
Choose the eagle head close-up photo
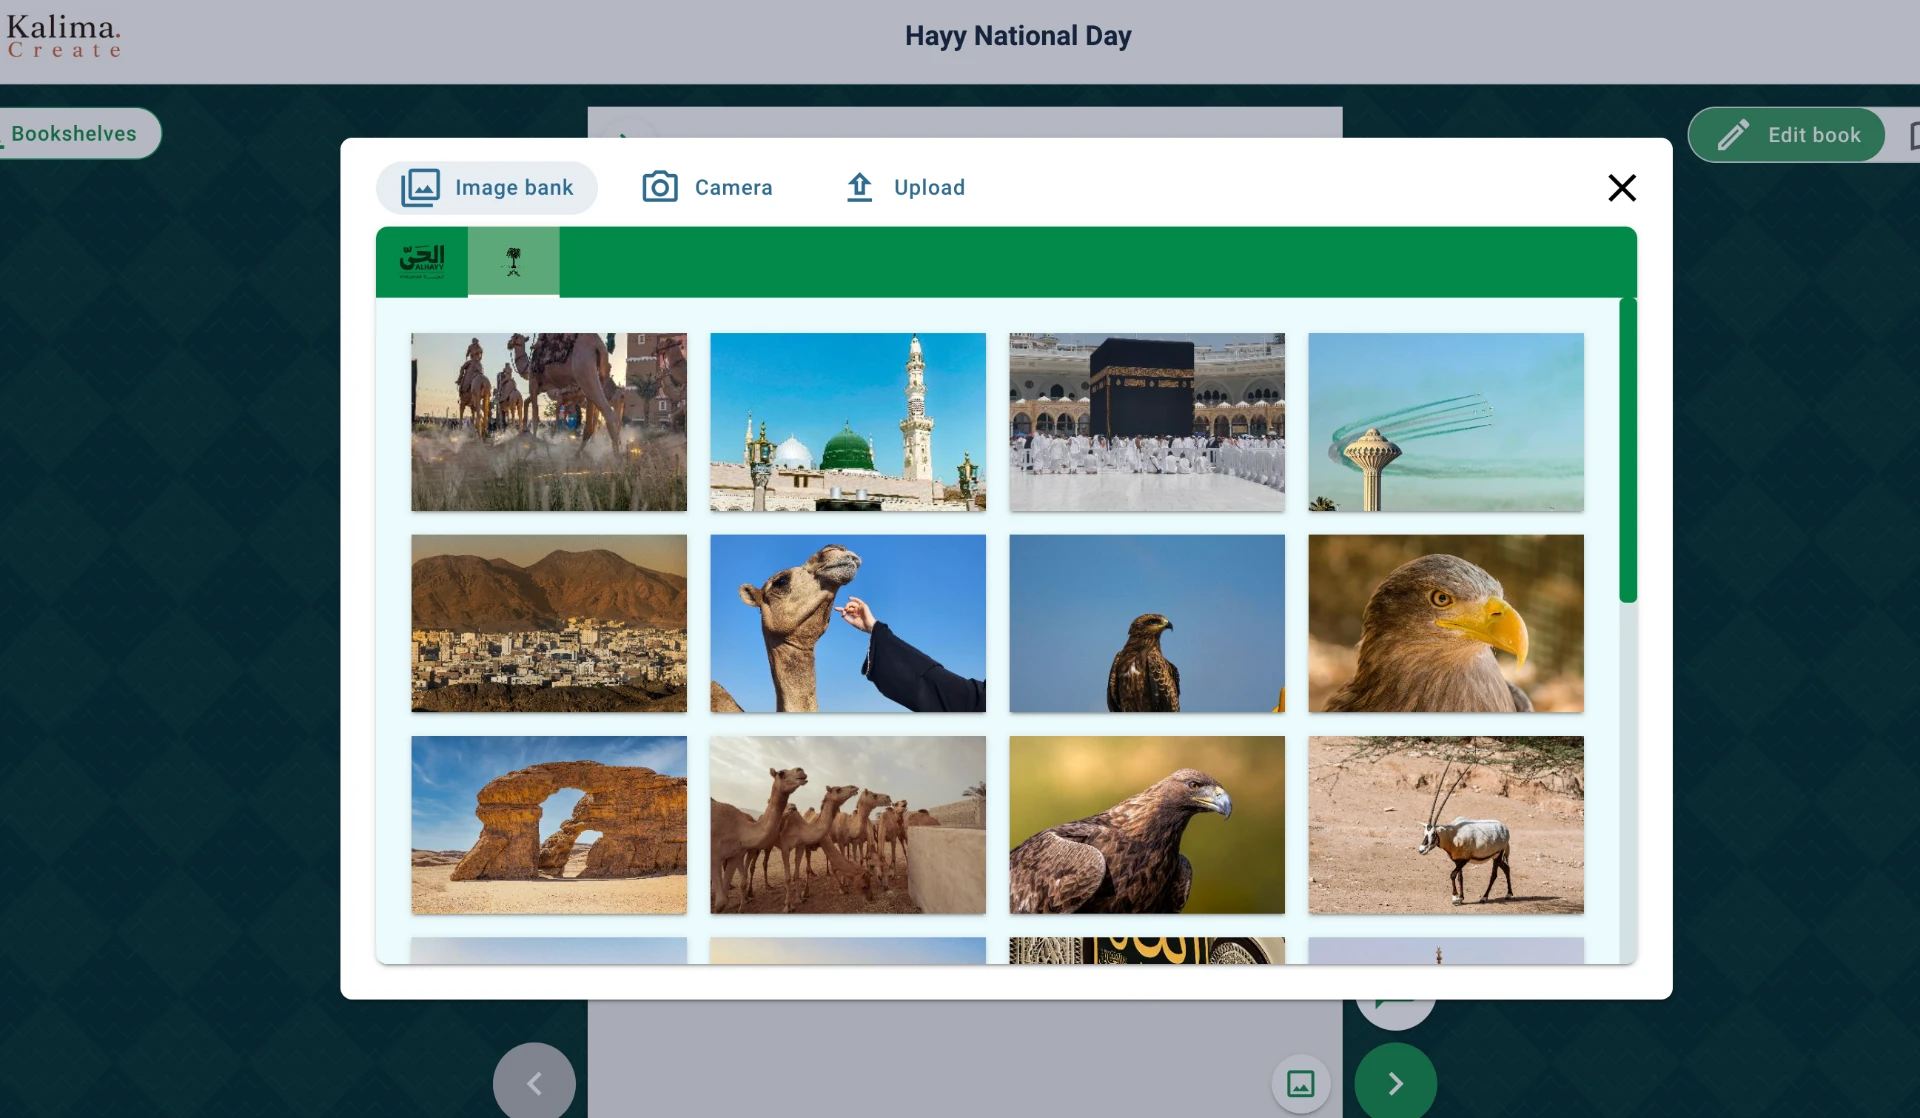1446,623
